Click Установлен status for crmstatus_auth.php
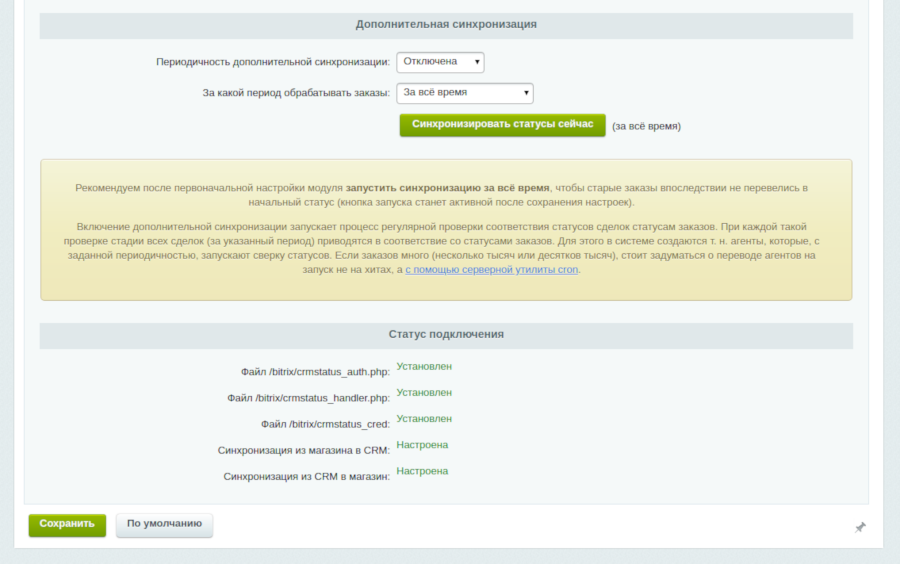Screen dimensions: 900x564 [x=424, y=367]
